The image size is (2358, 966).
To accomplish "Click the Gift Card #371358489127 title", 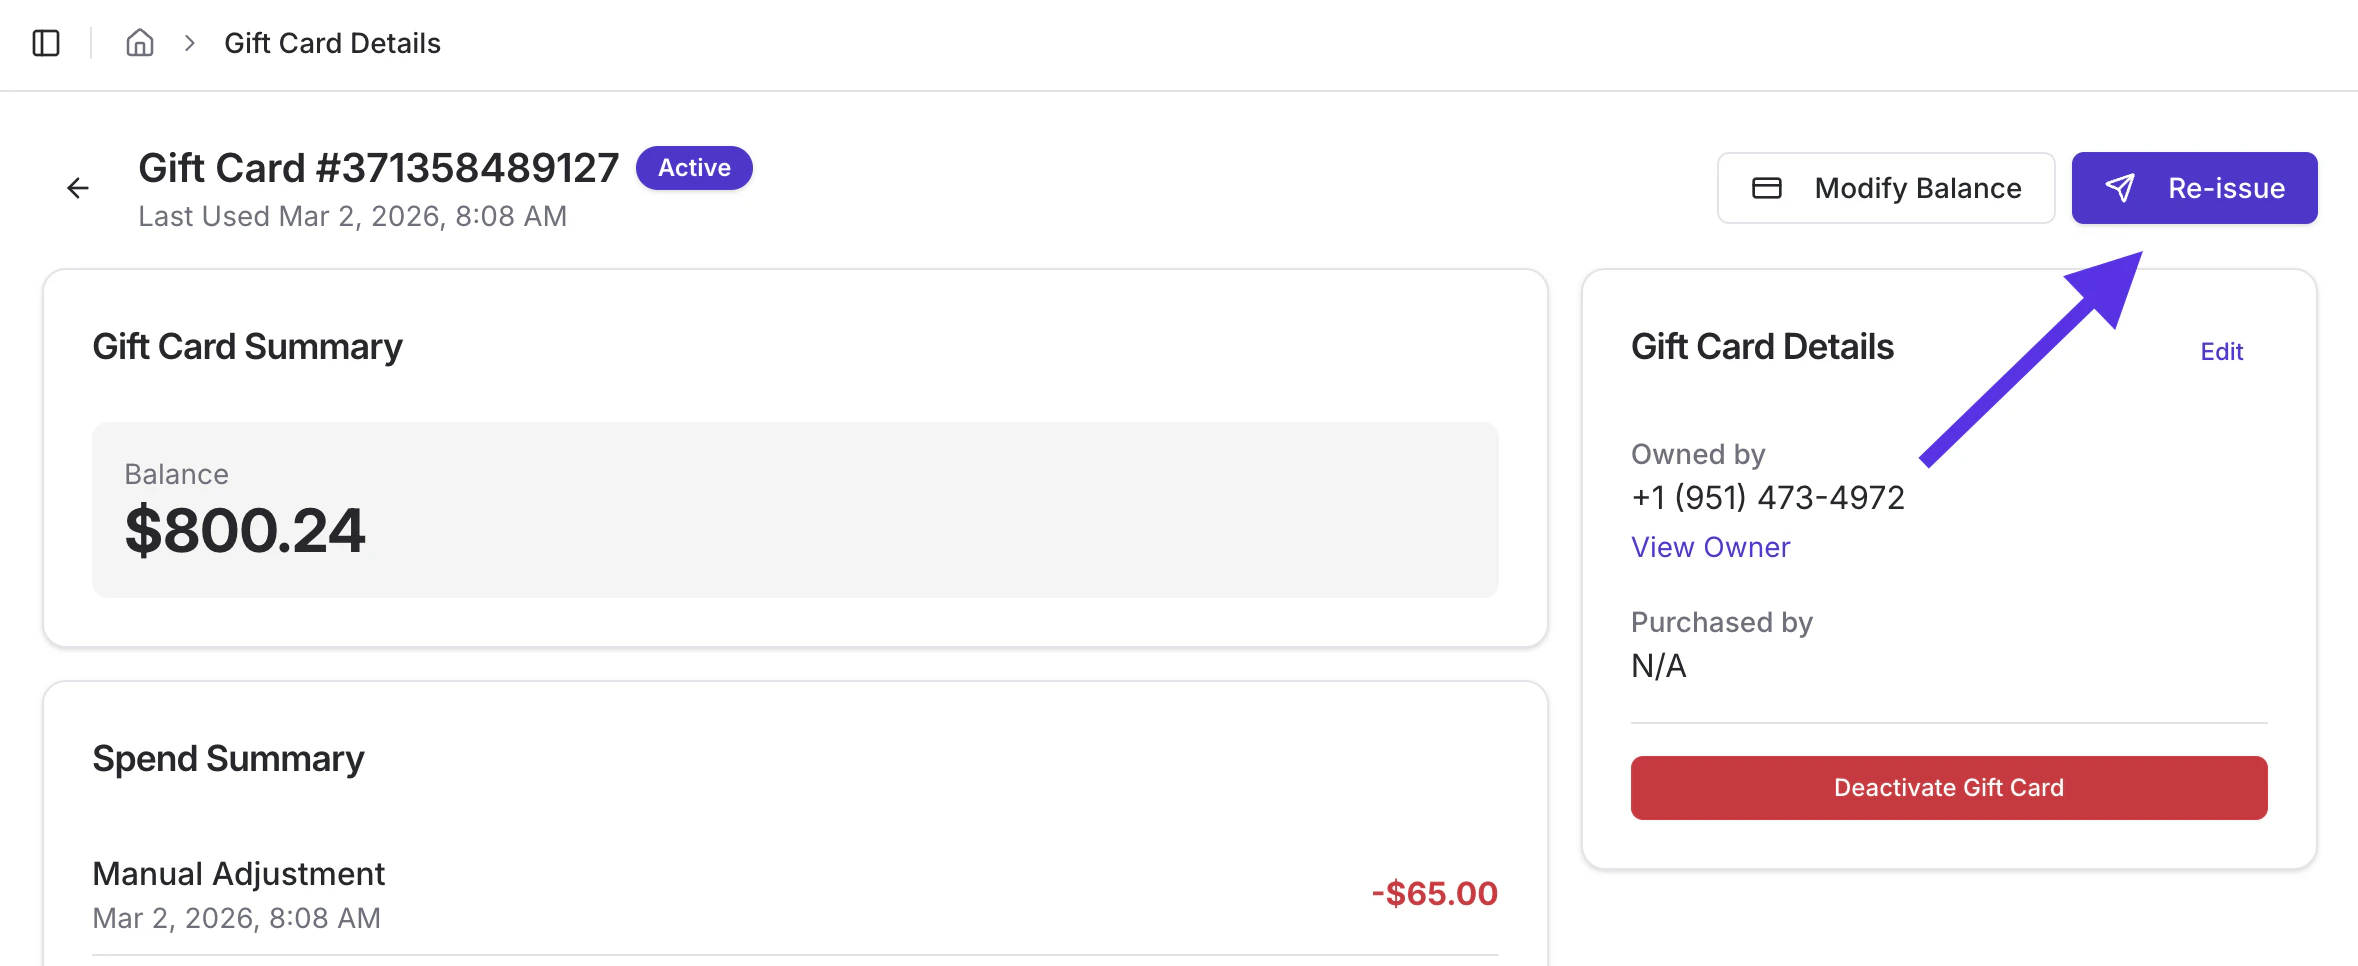I will click(378, 168).
